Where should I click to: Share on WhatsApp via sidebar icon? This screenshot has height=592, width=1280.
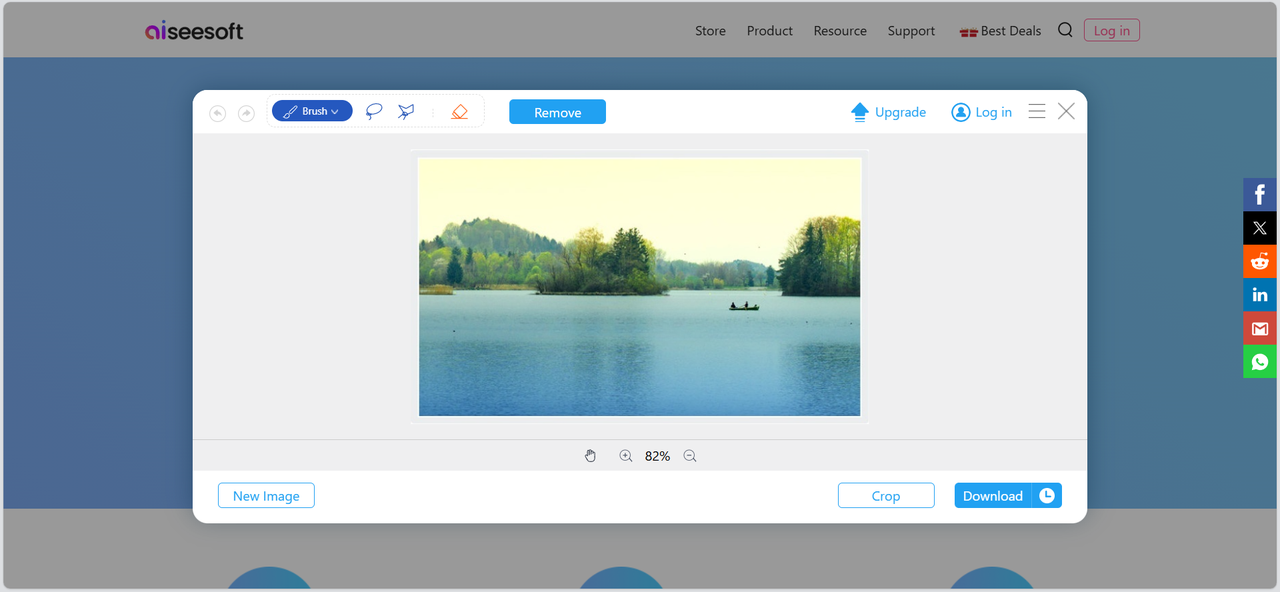1260,361
